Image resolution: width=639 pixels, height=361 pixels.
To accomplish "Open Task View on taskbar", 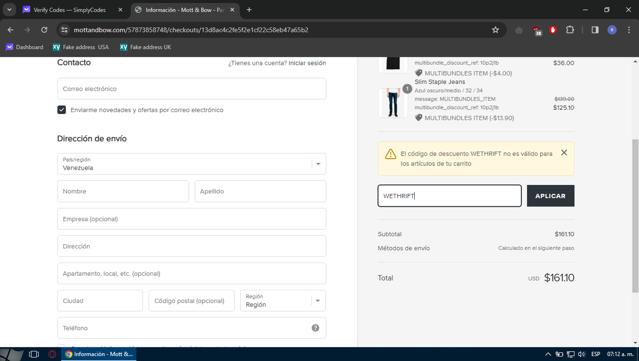I will (x=34, y=354).
